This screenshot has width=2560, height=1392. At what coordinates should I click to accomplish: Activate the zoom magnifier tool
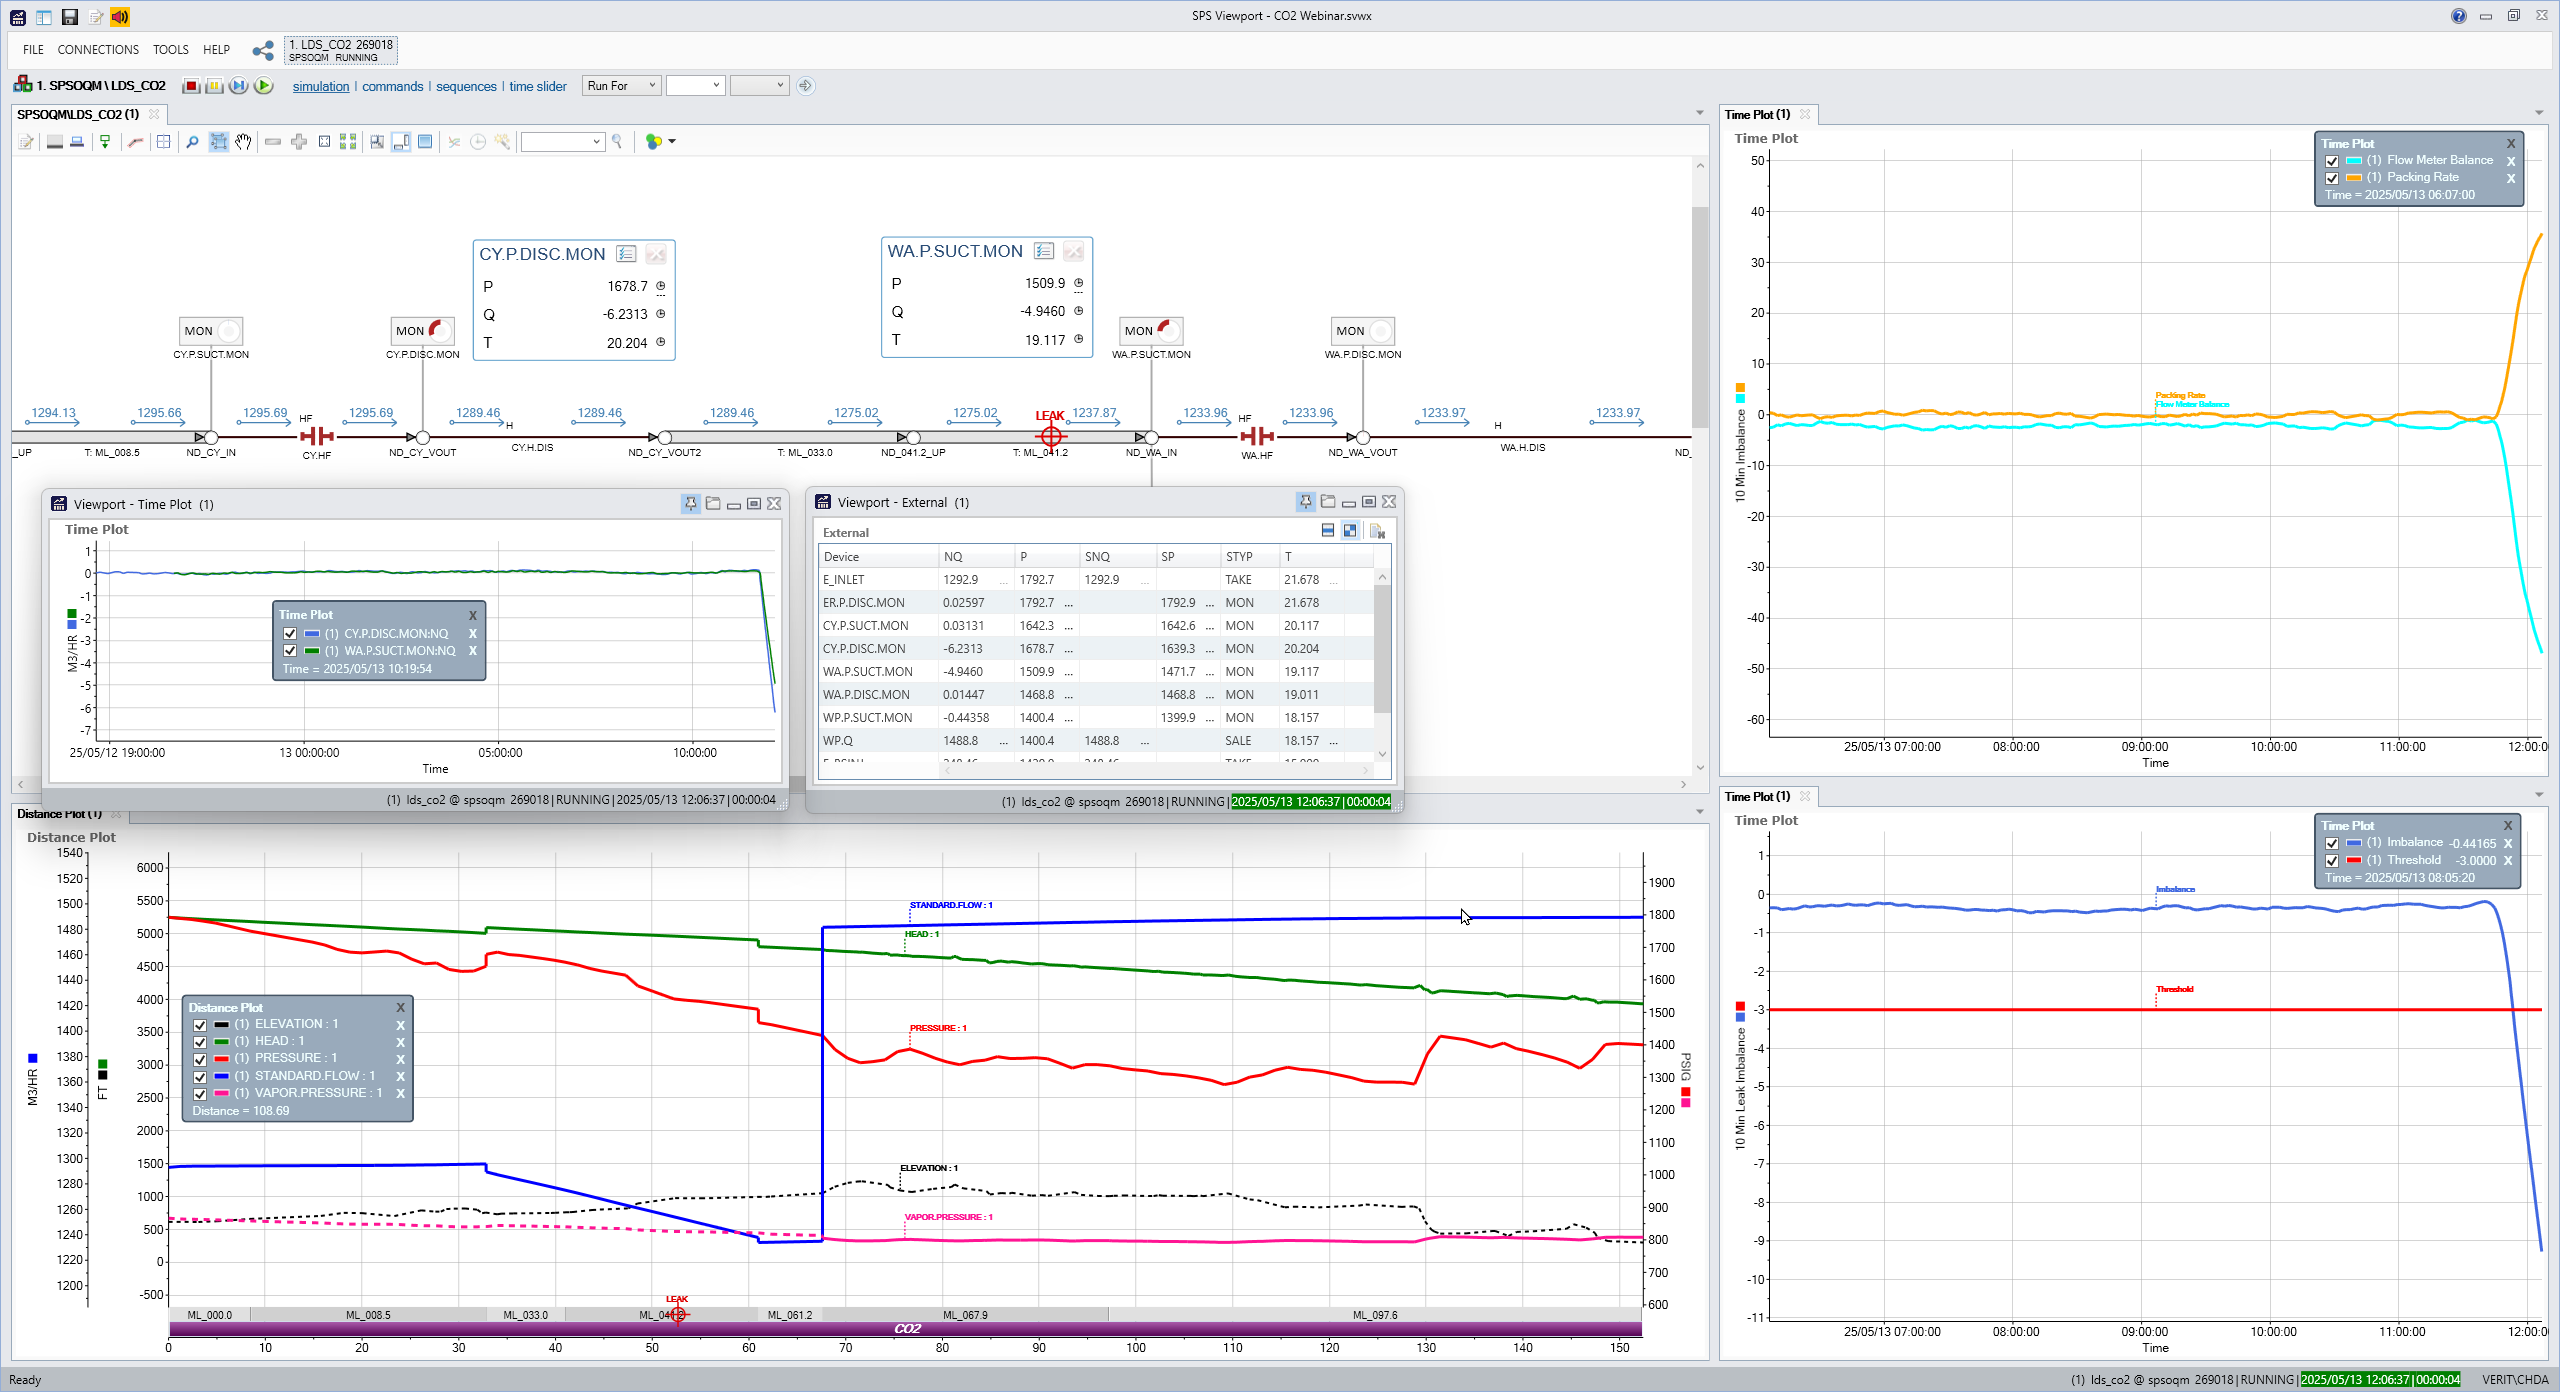click(x=191, y=141)
